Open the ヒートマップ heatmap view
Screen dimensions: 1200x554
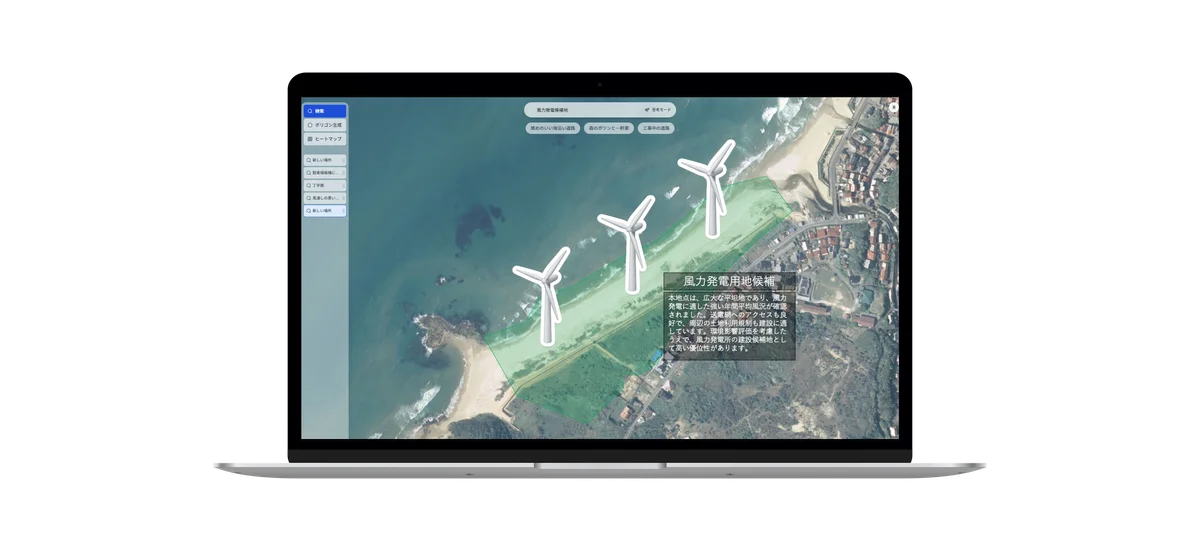326,139
